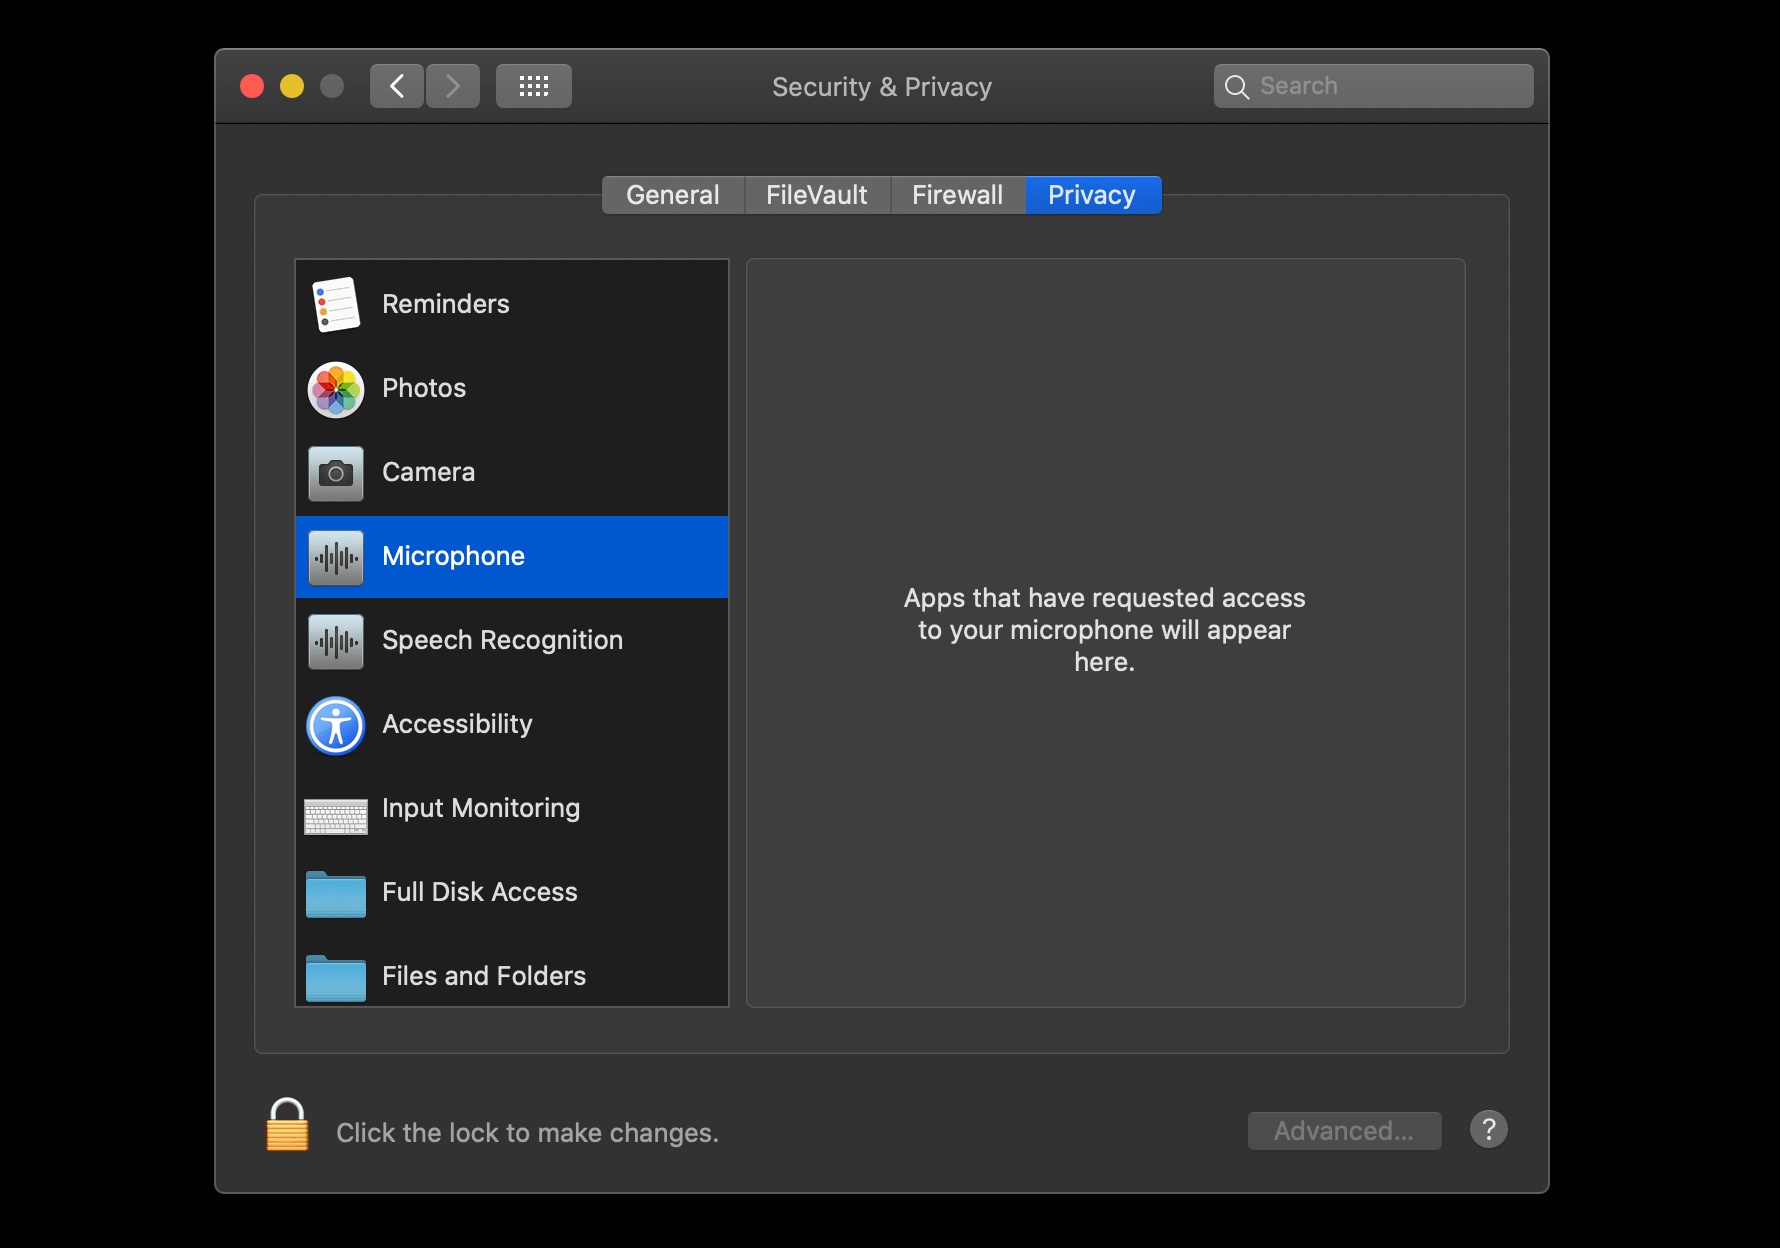Screen dimensions: 1780x1248
Task: Switch to the Firewall tab
Action: [x=957, y=194]
